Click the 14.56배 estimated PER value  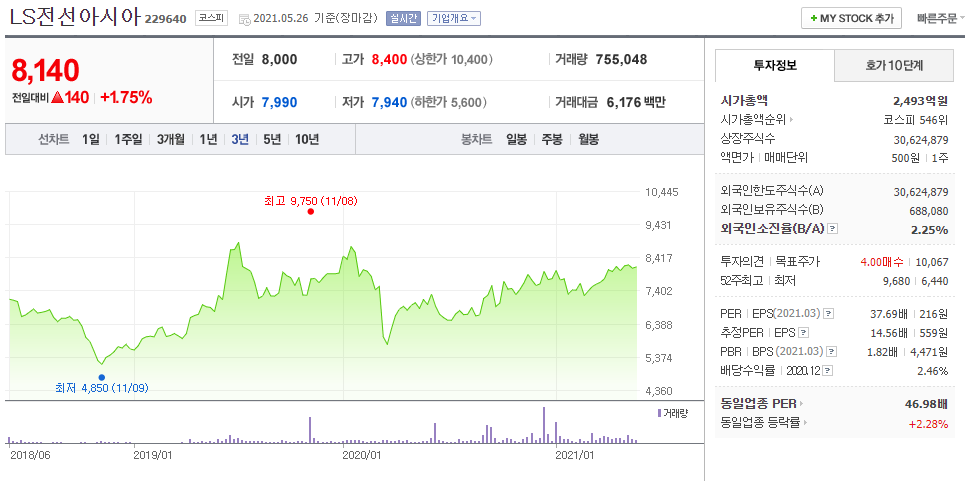click(889, 333)
